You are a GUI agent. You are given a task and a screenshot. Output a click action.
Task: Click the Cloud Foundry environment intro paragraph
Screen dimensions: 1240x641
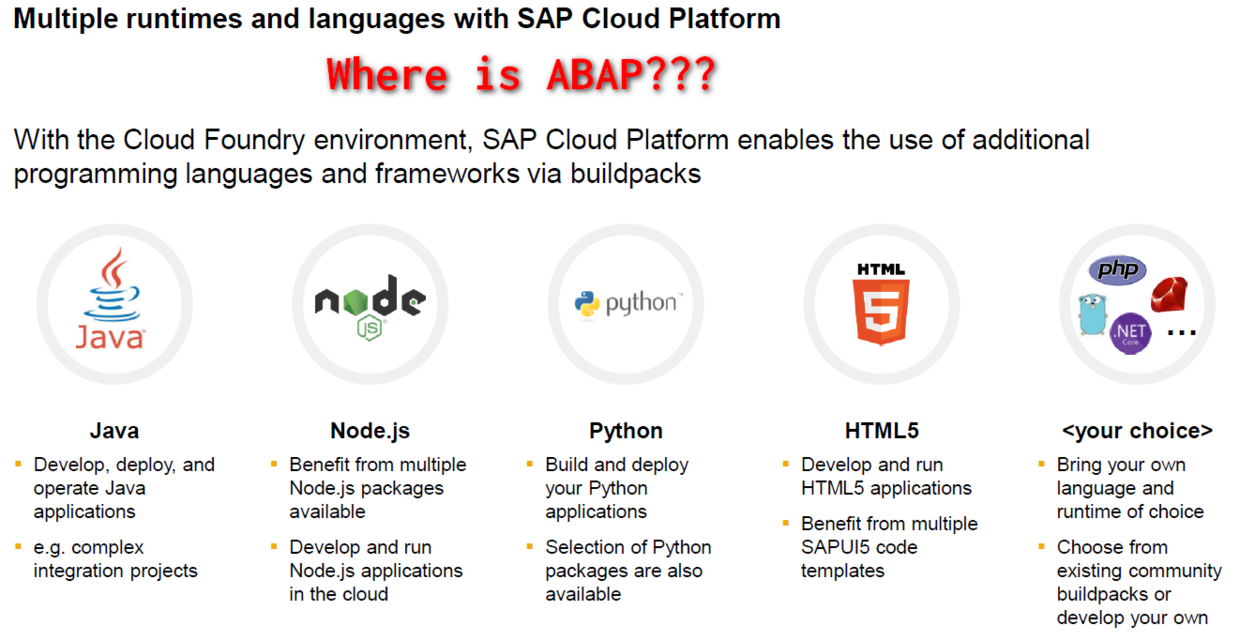coord(552,155)
